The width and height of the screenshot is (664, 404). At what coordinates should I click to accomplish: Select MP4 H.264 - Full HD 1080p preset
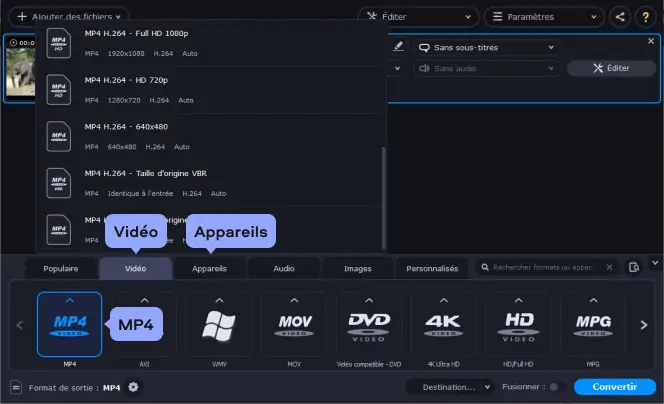(x=210, y=43)
